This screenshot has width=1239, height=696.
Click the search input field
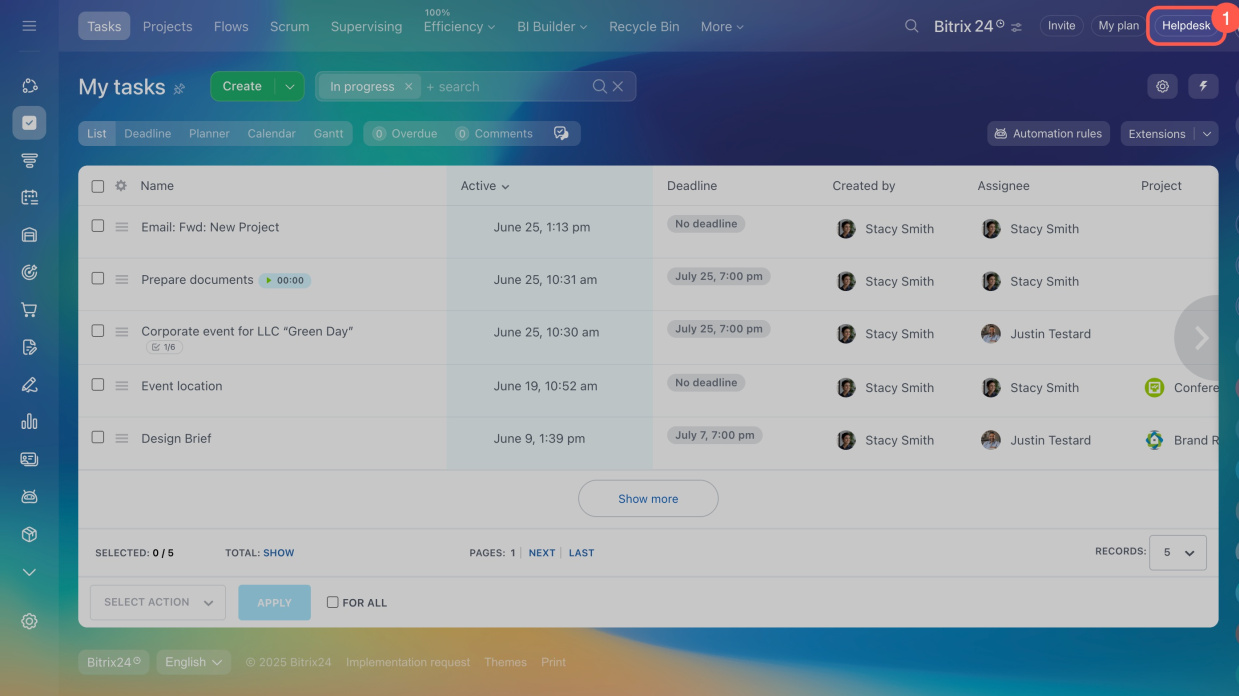click(x=505, y=87)
